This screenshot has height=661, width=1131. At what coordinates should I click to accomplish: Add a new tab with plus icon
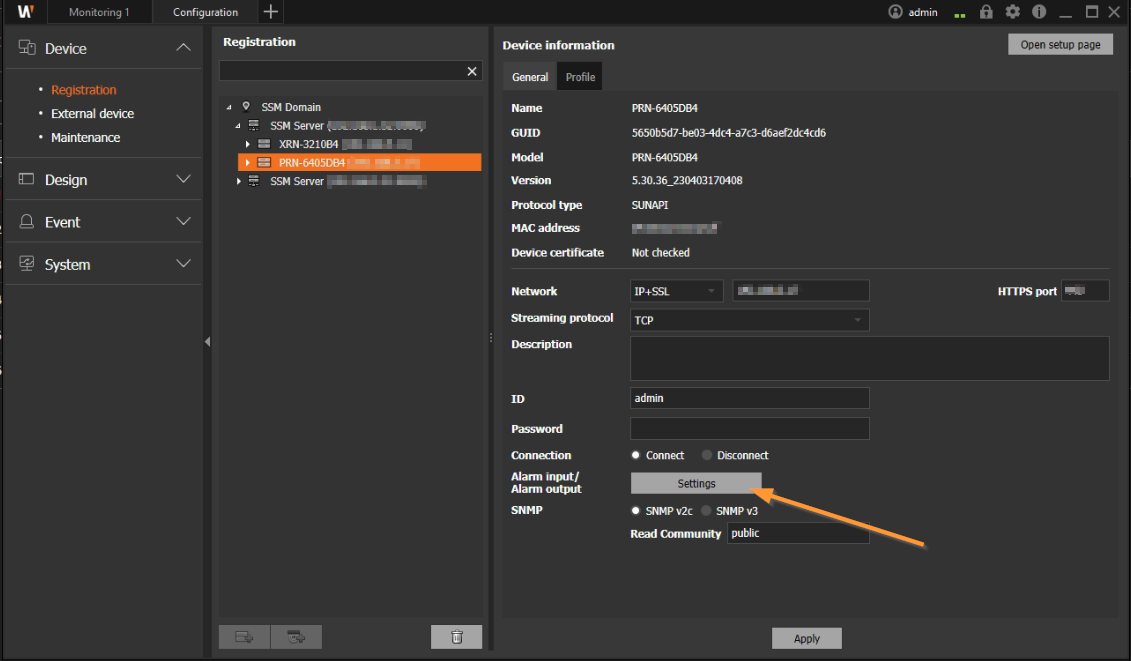click(x=270, y=12)
